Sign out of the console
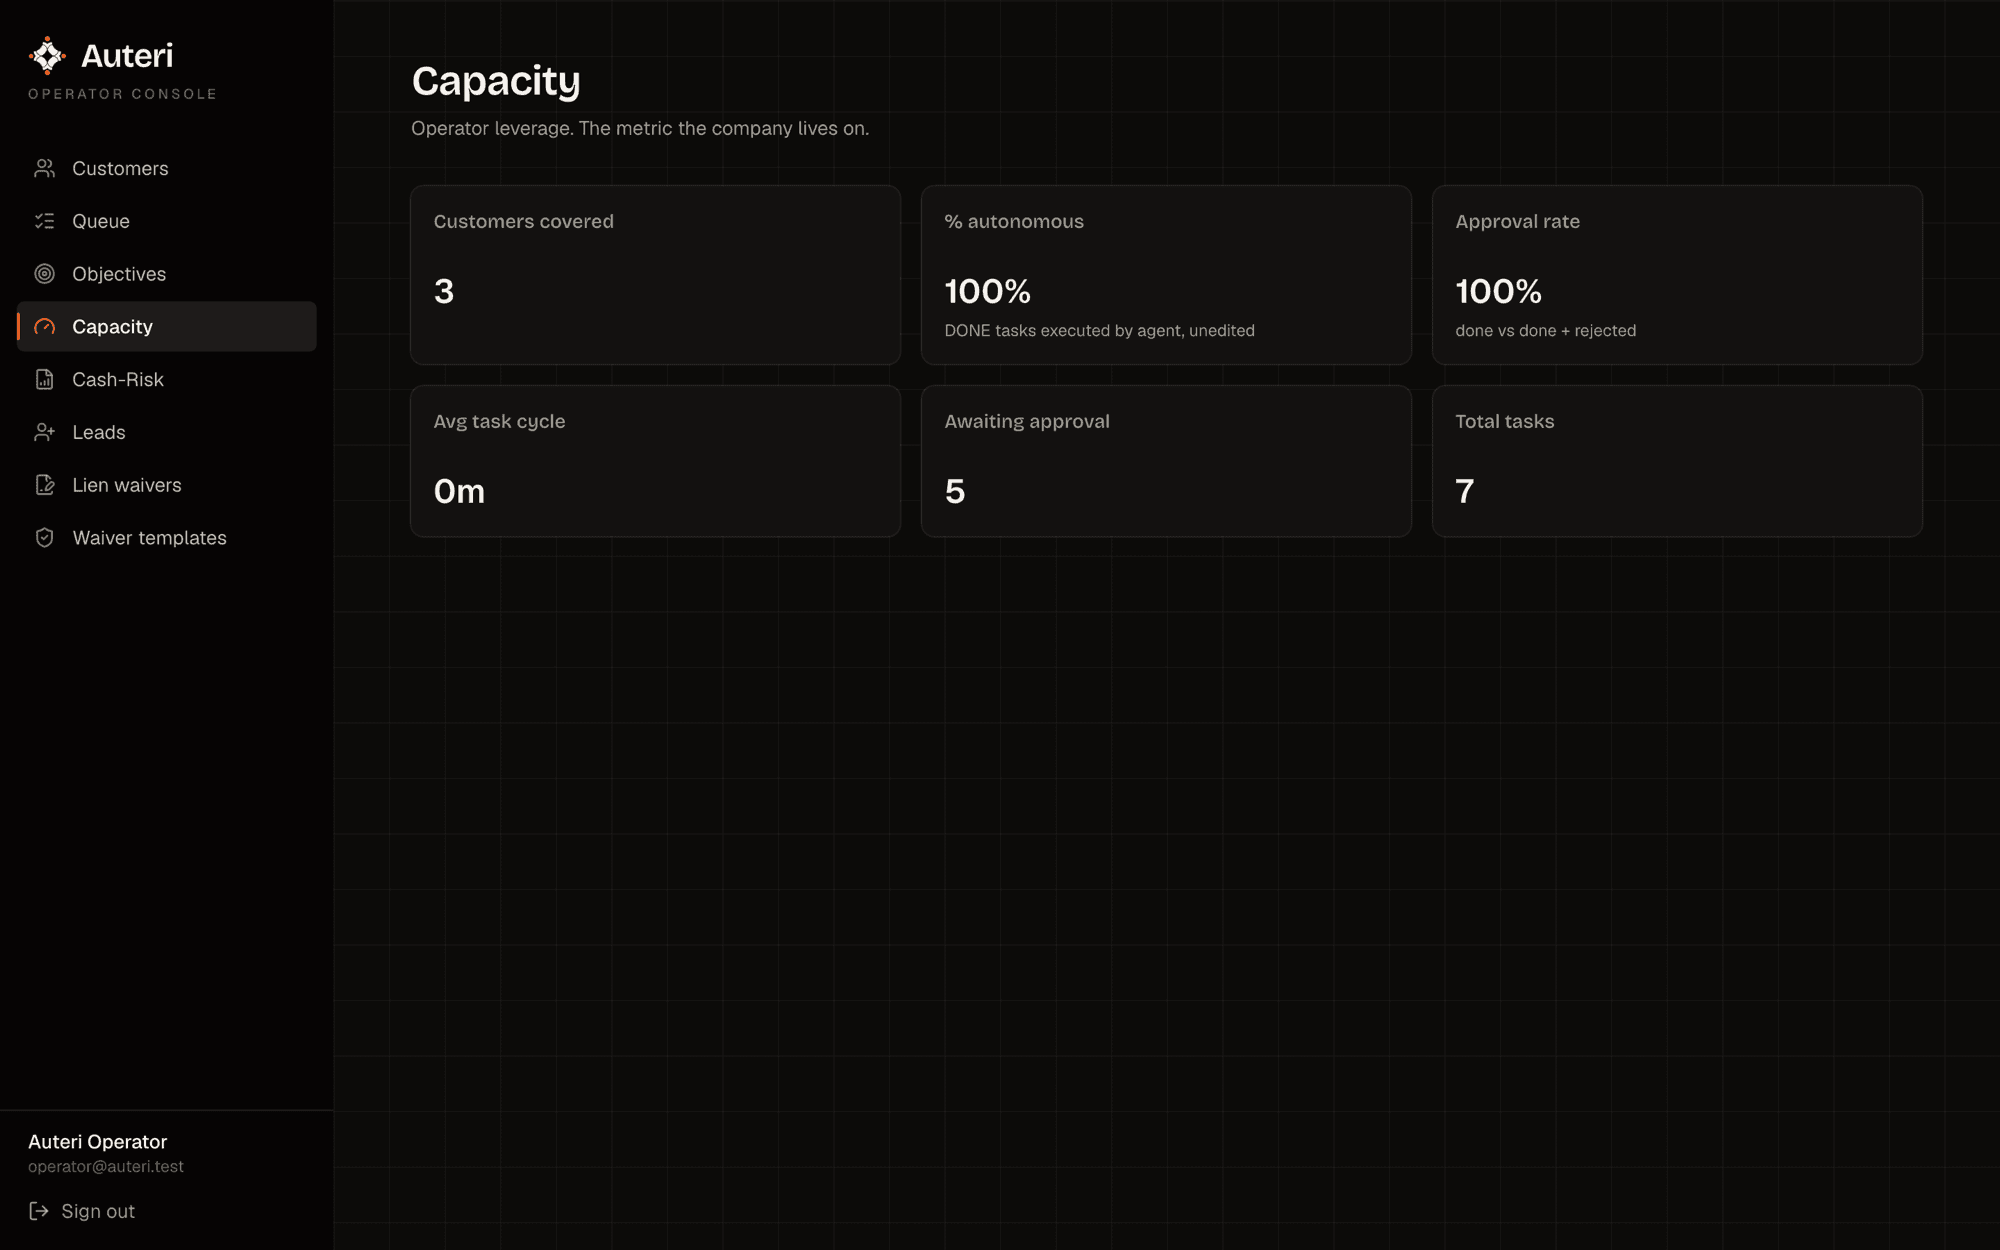This screenshot has width=2000, height=1250. pos(82,1211)
